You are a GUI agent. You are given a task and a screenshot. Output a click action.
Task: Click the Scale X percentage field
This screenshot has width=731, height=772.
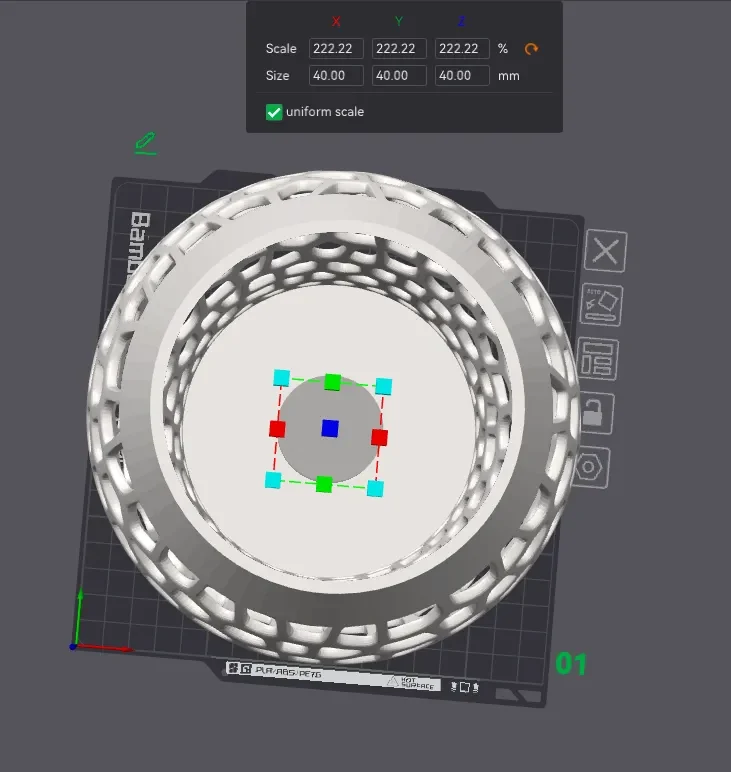click(x=336, y=49)
